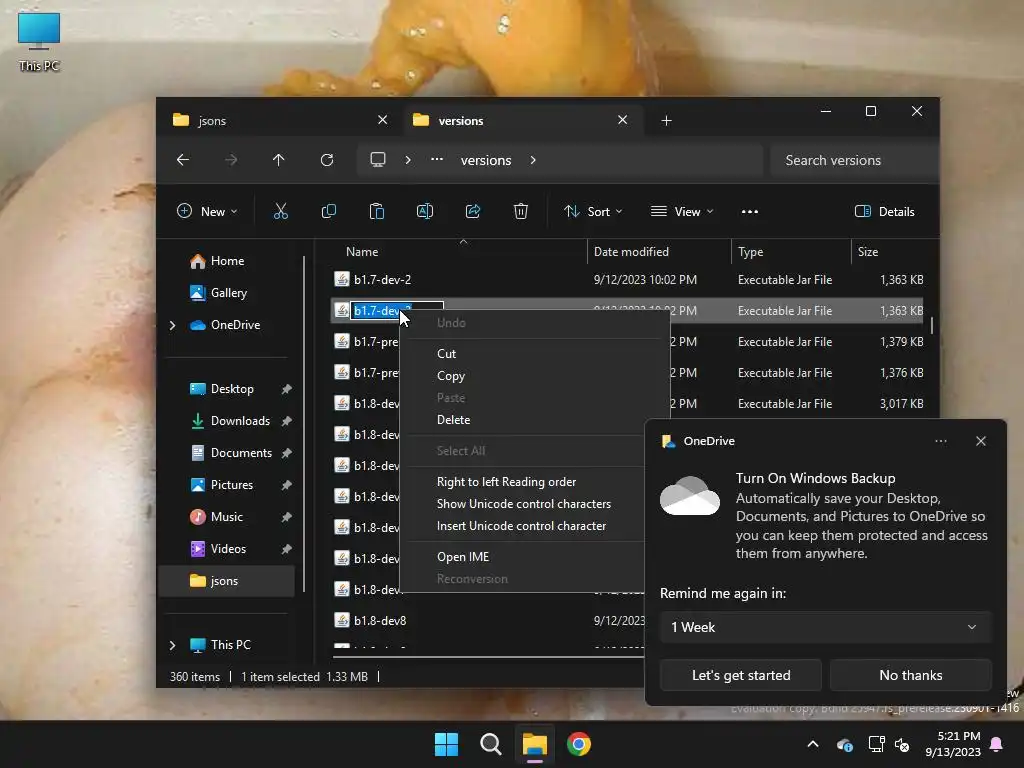Open Home in the navigation pane
Viewport: 1024px width, 768px height.
(x=227, y=261)
